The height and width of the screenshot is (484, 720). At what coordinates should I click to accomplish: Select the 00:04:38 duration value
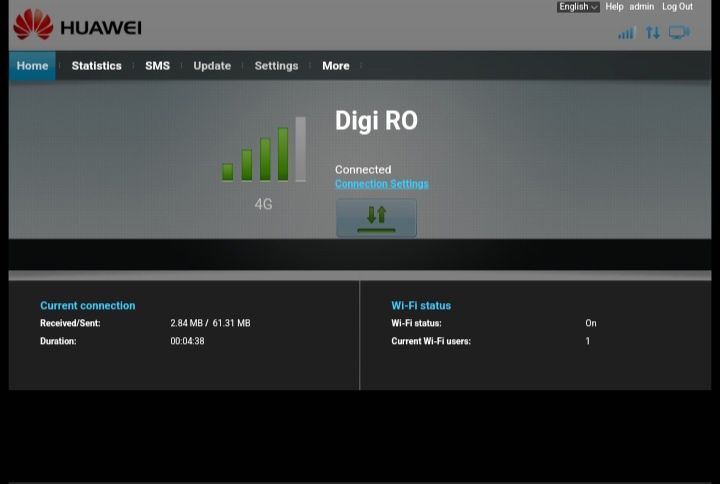point(187,341)
